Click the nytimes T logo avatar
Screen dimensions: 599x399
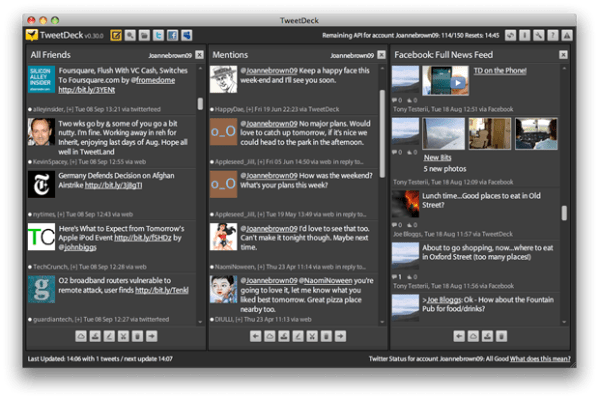(x=41, y=184)
